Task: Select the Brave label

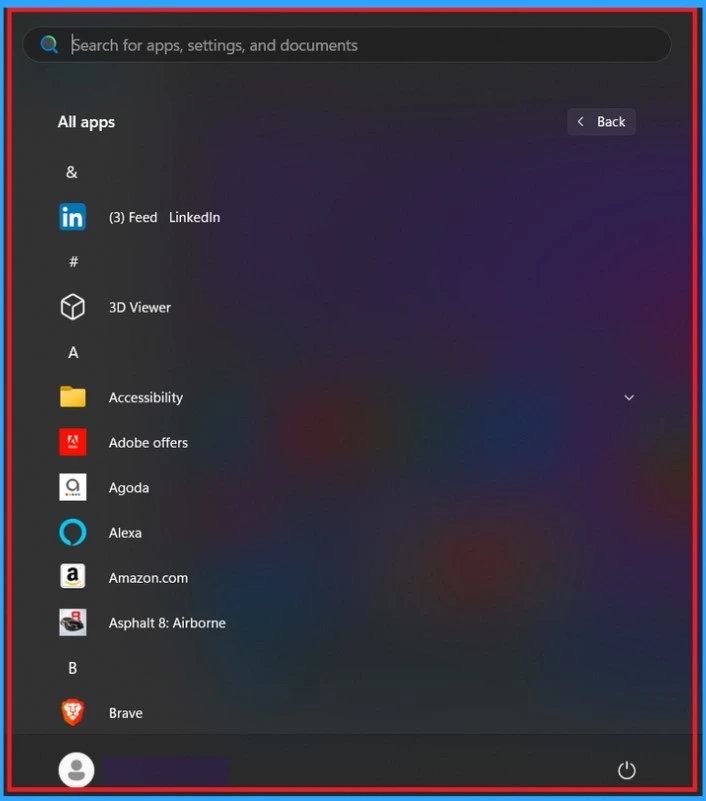Action: pos(126,713)
